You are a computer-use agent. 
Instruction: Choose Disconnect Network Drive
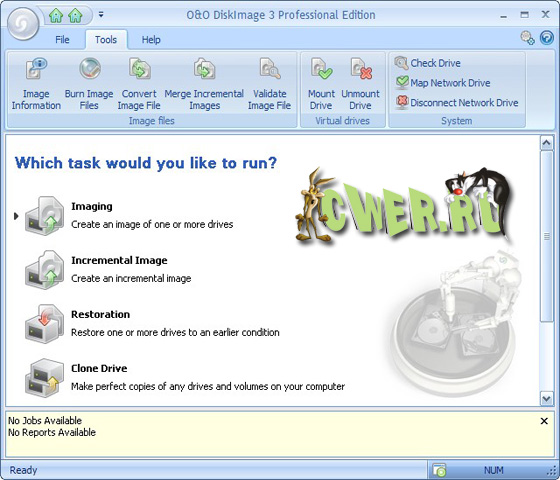[x=457, y=102]
